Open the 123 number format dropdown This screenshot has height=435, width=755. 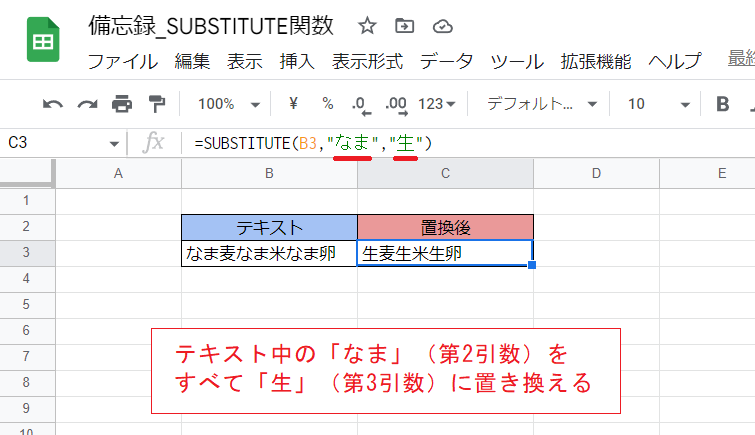pyautogui.click(x=437, y=104)
